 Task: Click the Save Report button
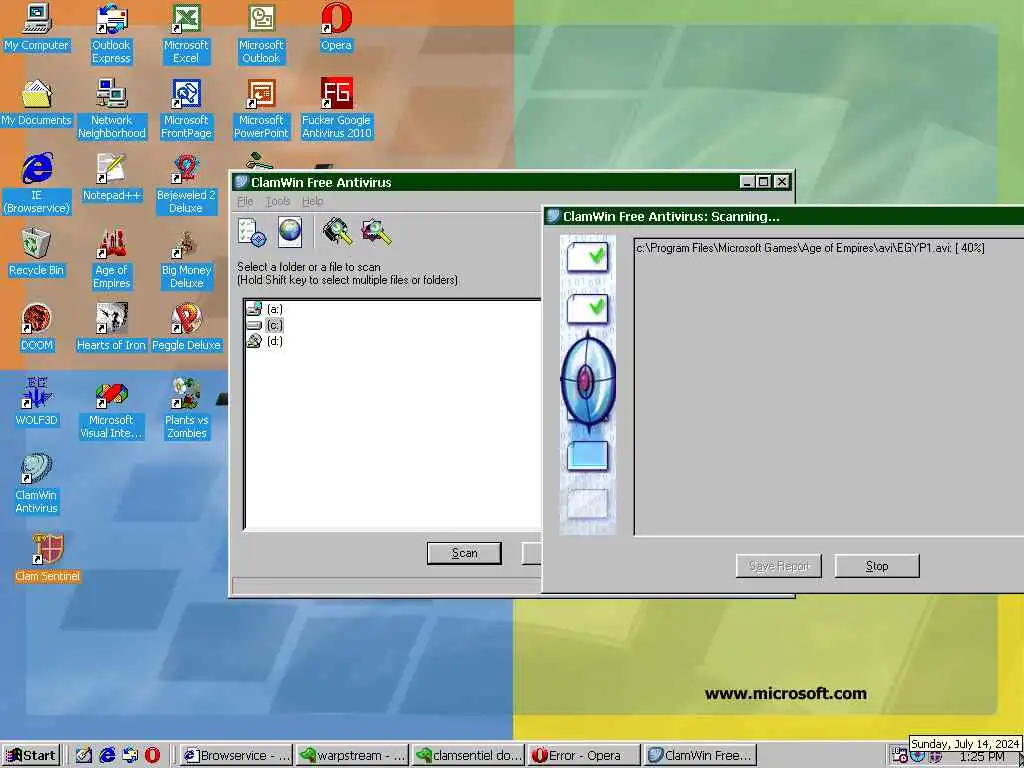[x=778, y=566]
